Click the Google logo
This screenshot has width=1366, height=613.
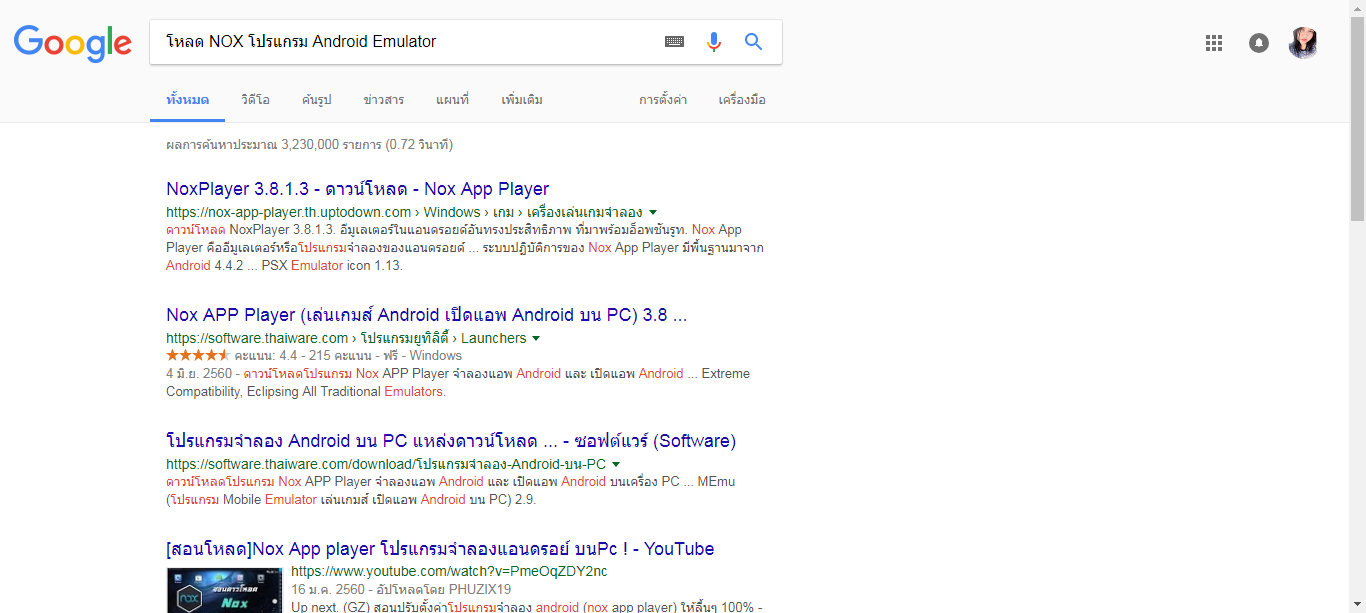[x=72, y=42]
